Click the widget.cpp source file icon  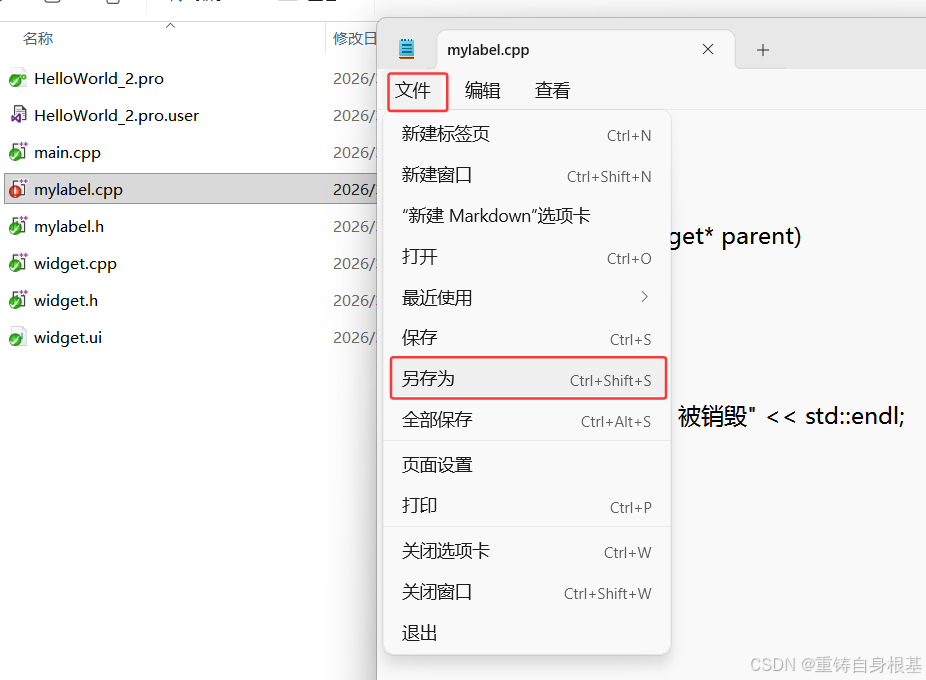[x=18, y=263]
